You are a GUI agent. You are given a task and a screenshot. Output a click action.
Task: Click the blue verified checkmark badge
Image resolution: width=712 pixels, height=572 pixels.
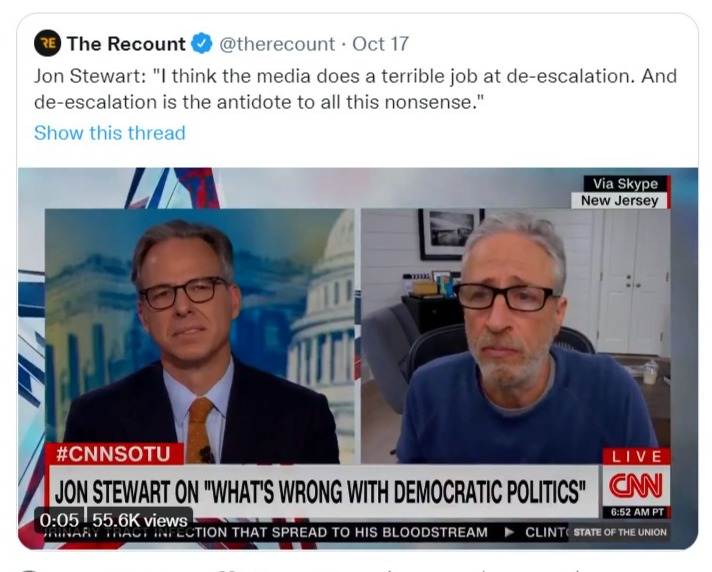(x=202, y=44)
